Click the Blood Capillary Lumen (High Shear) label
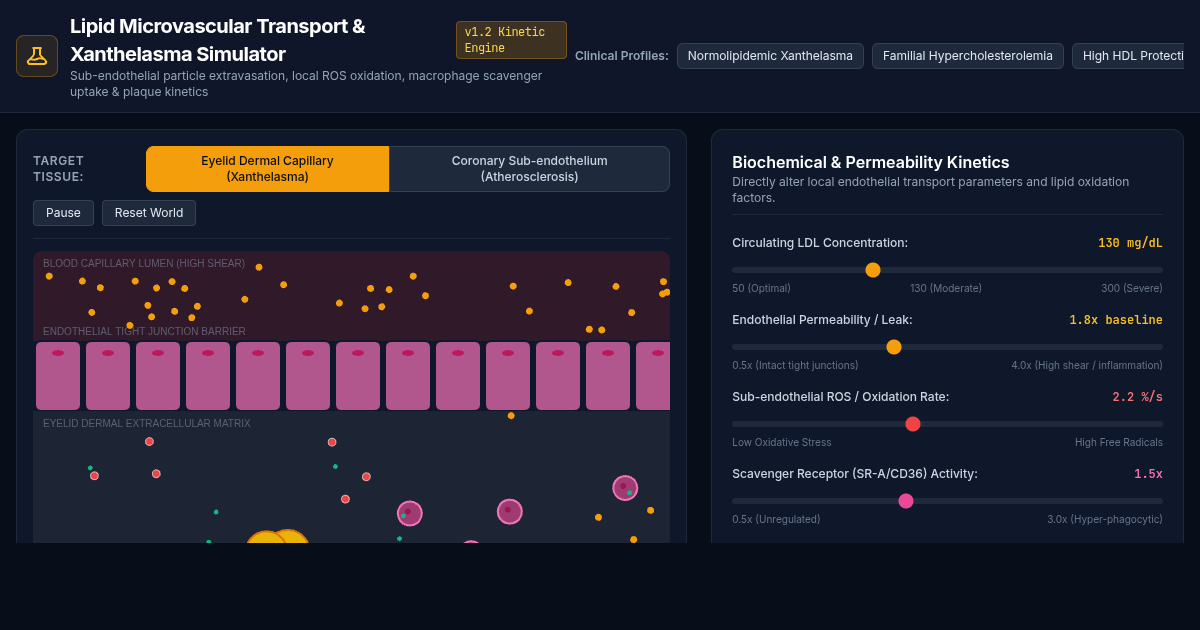The height and width of the screenshot is (630, 1200). point(144,264)
